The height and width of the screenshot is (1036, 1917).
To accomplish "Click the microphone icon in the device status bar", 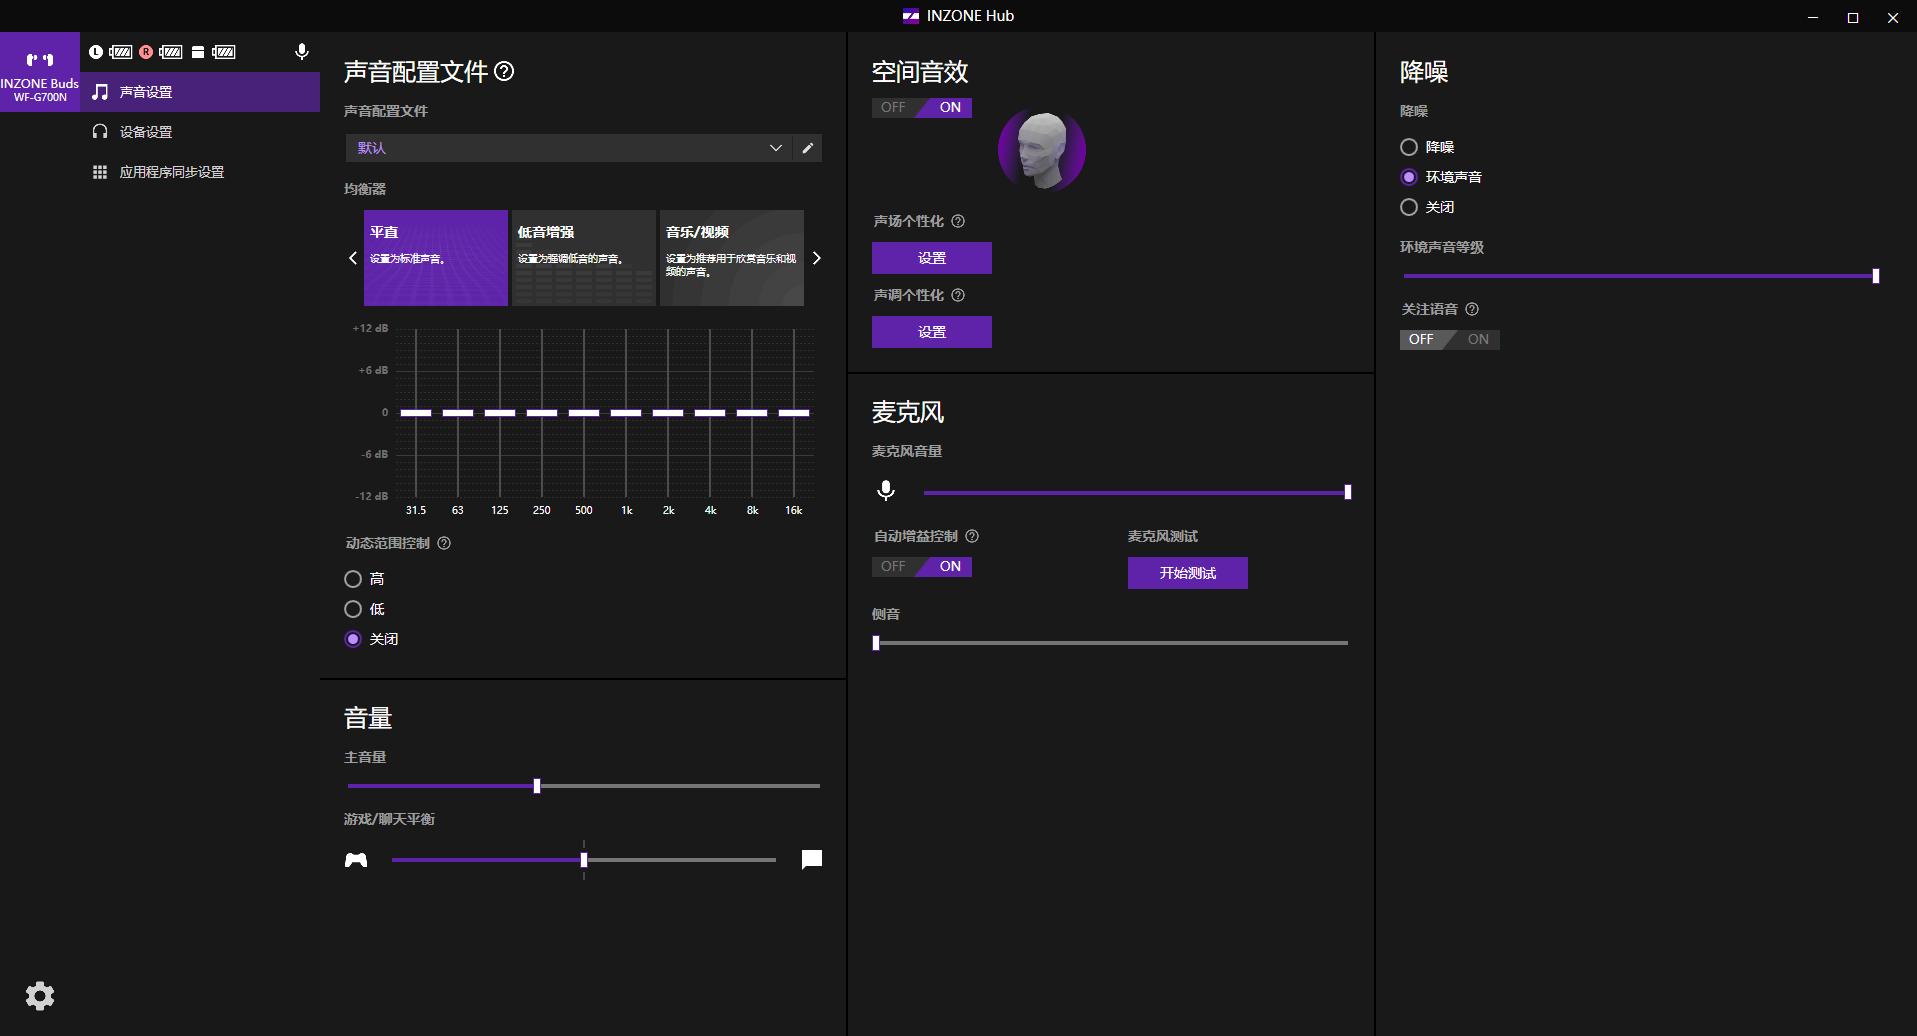I will coord(302,52).
